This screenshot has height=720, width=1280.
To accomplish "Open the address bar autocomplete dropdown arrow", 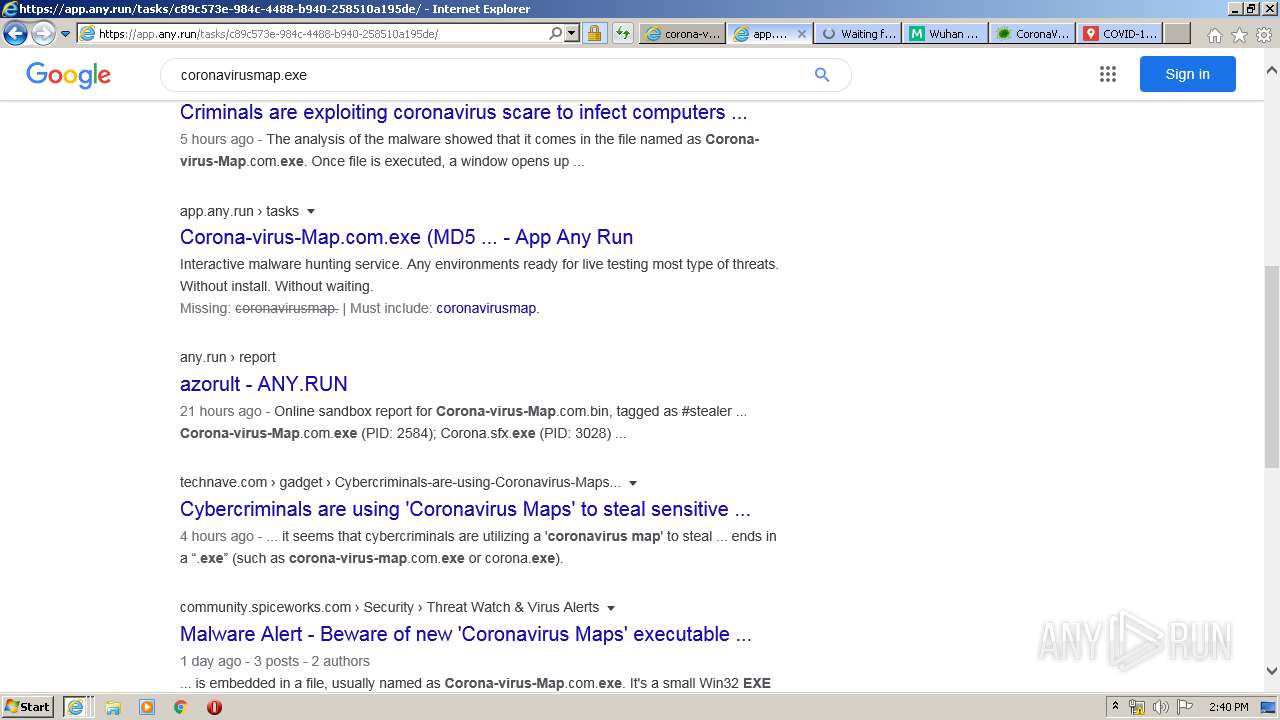I will coord(572,33).
